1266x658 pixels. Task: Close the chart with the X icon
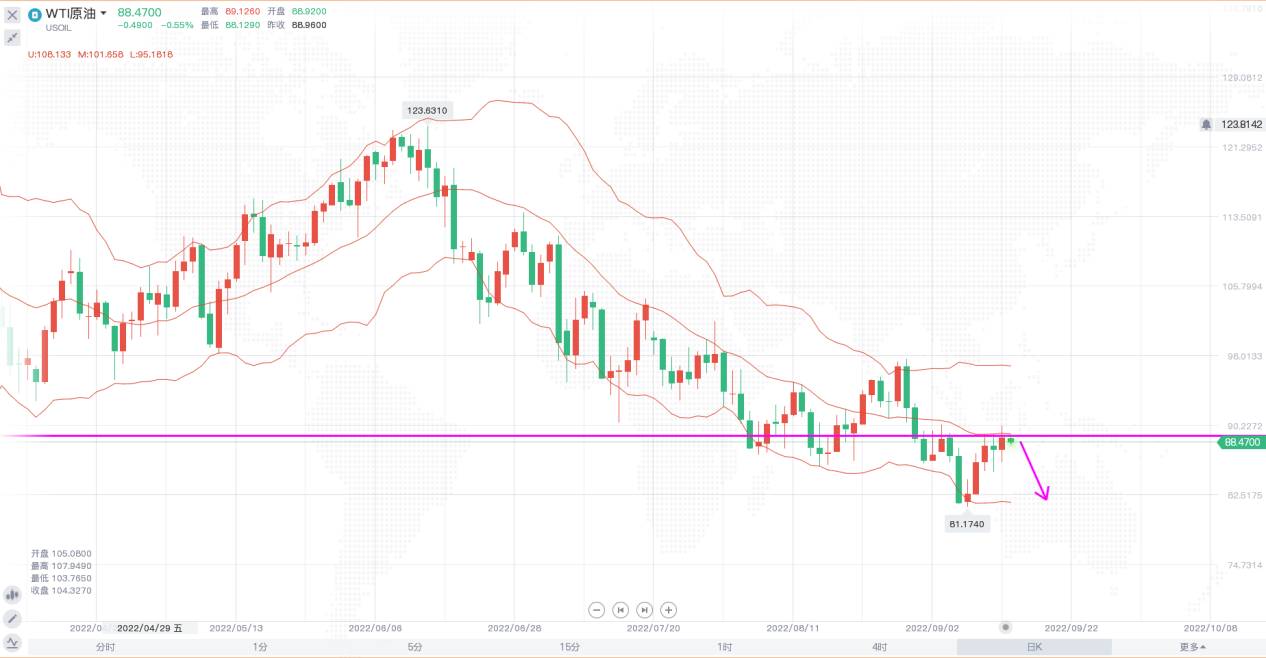(12, 15)
